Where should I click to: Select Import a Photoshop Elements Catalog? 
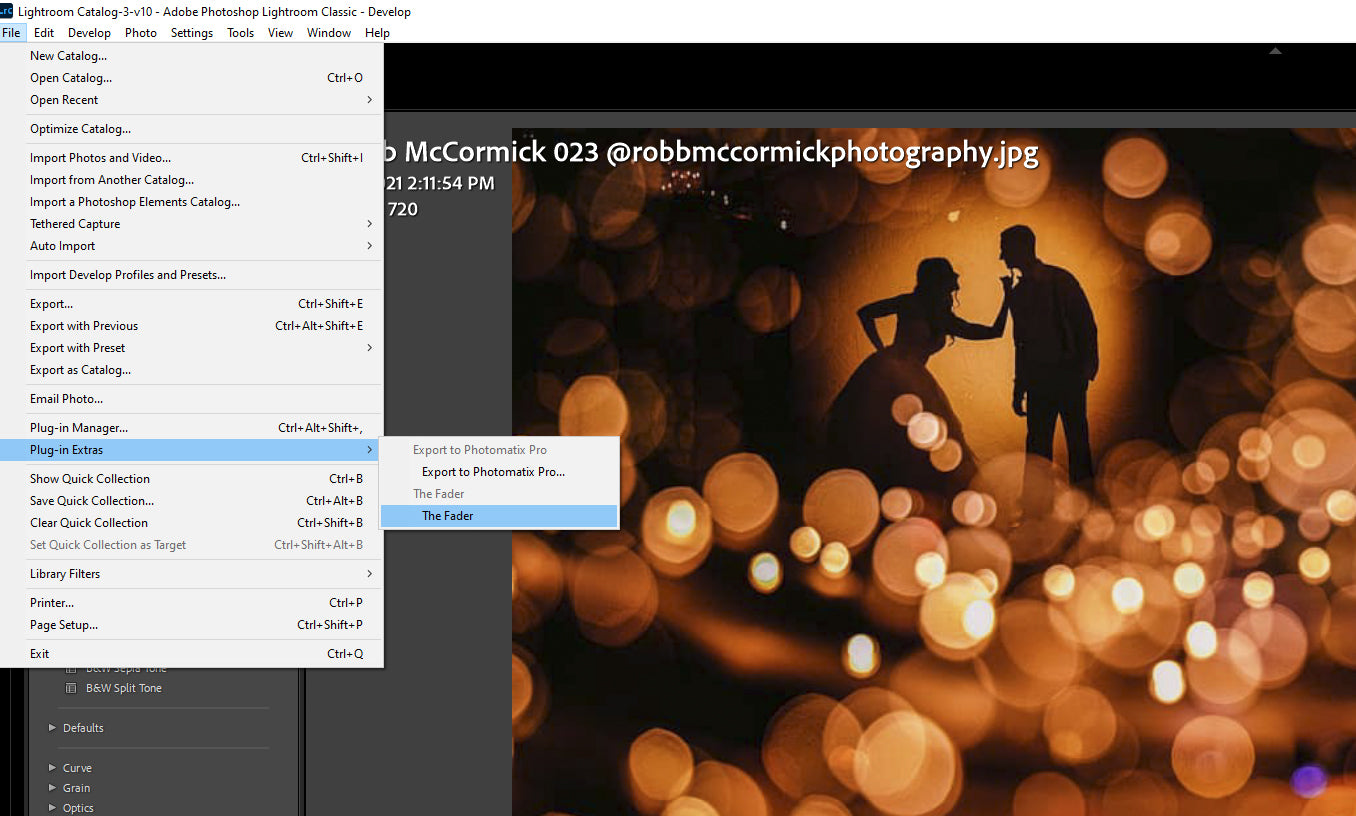click(191, 202)
